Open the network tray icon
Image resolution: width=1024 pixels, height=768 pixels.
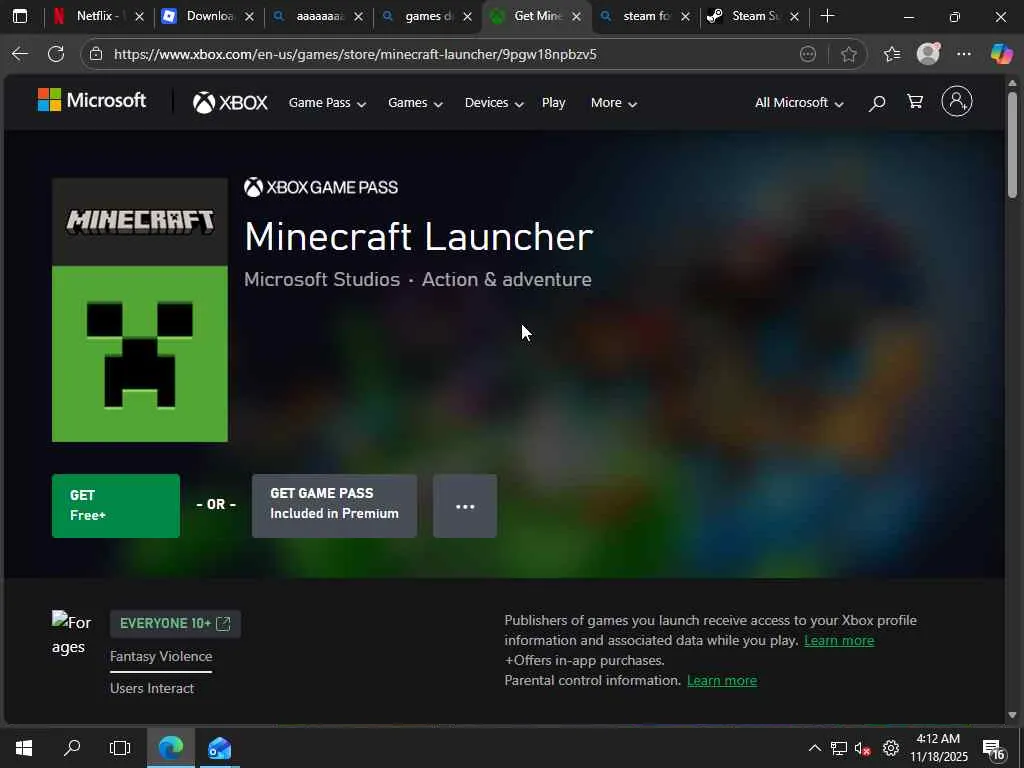(x=839, y=748)
